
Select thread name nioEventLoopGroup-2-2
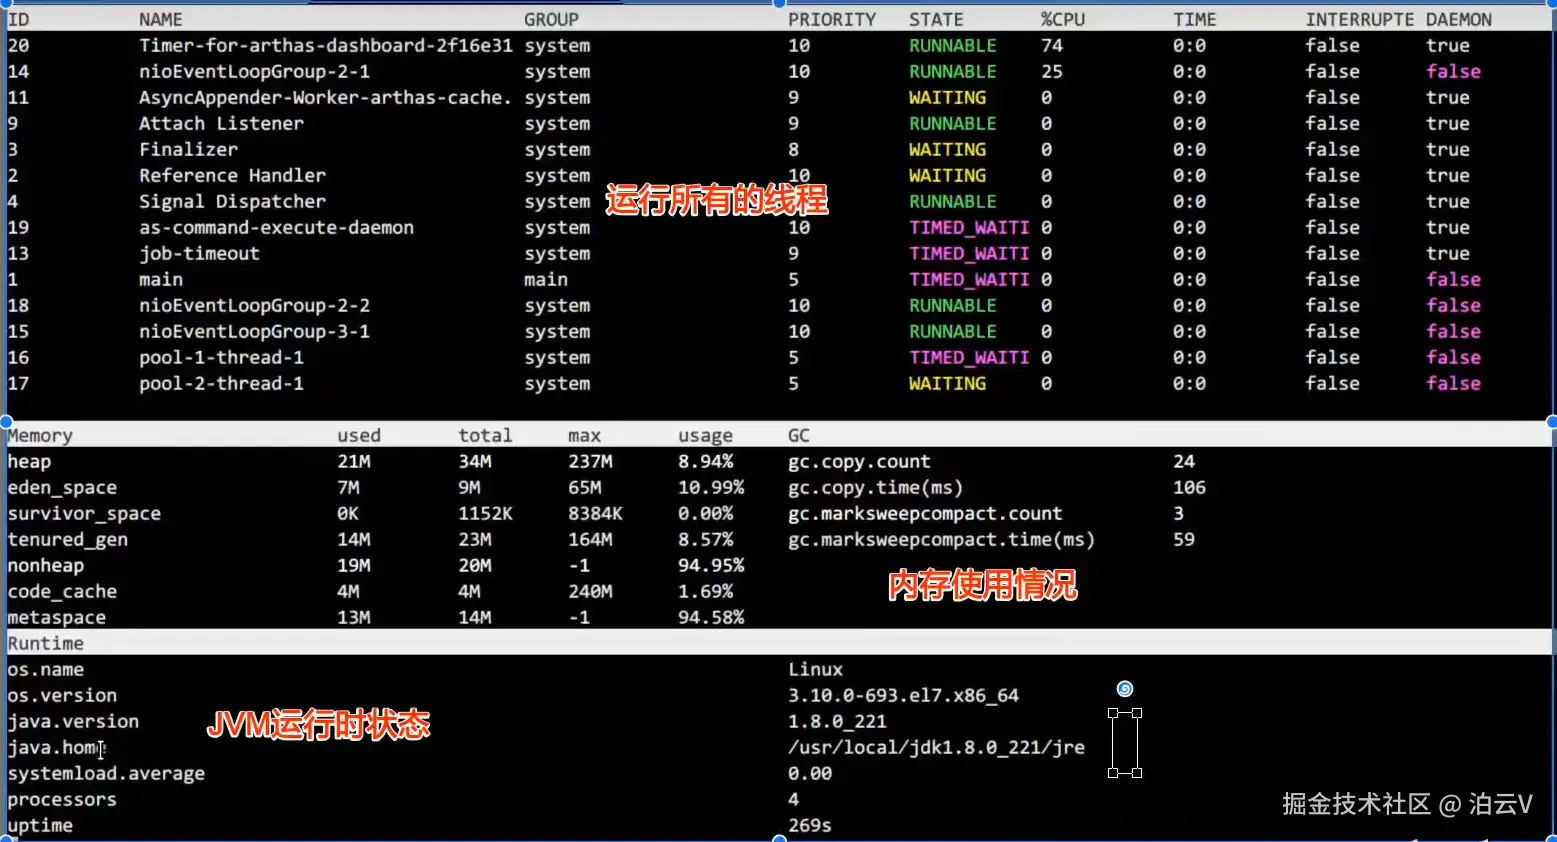[255, 305]
